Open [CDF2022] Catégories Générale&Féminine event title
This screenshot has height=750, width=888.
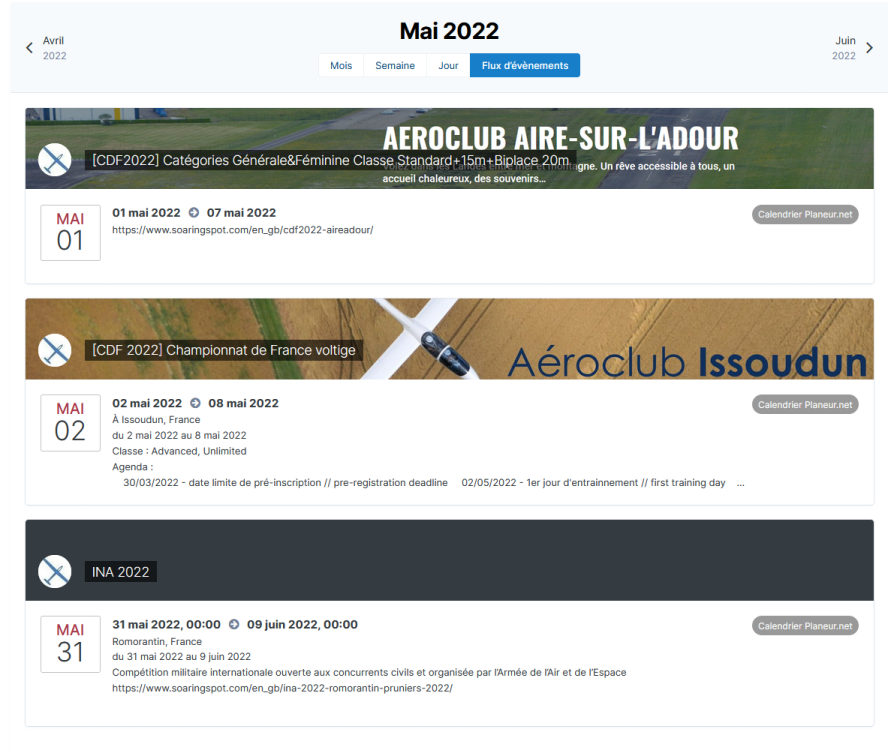coord(330,160)
